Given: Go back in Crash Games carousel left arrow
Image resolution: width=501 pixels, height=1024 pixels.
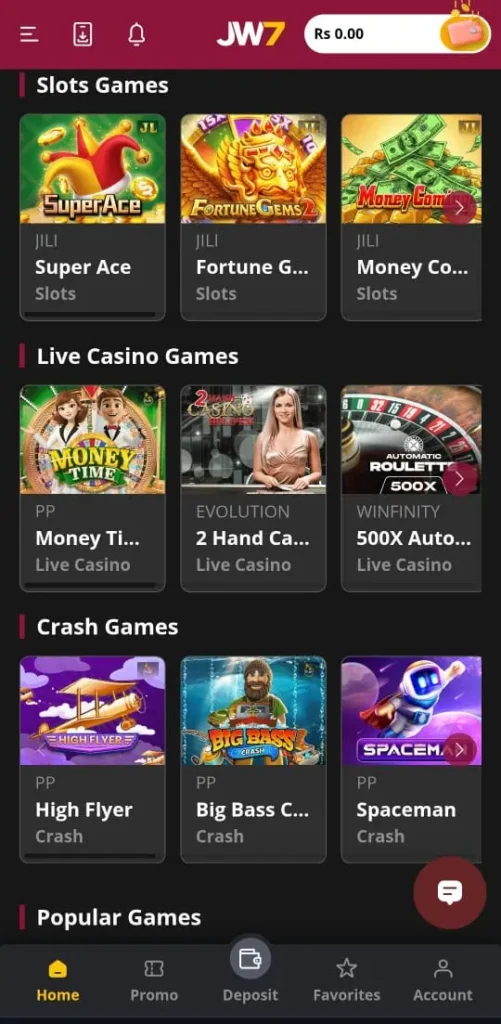Looking at the screenshot, I should [41, 750].
